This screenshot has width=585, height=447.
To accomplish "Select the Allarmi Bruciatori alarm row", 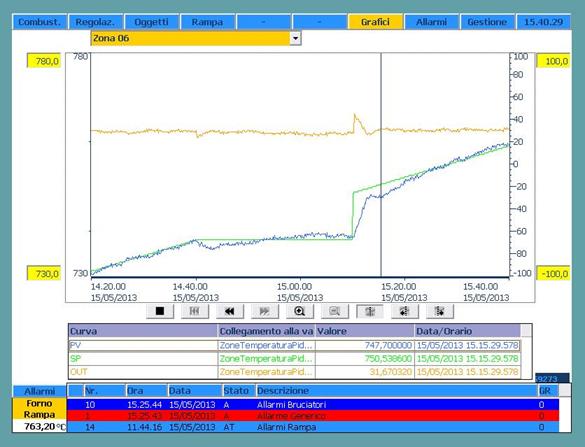I will [x=313, y=404].
